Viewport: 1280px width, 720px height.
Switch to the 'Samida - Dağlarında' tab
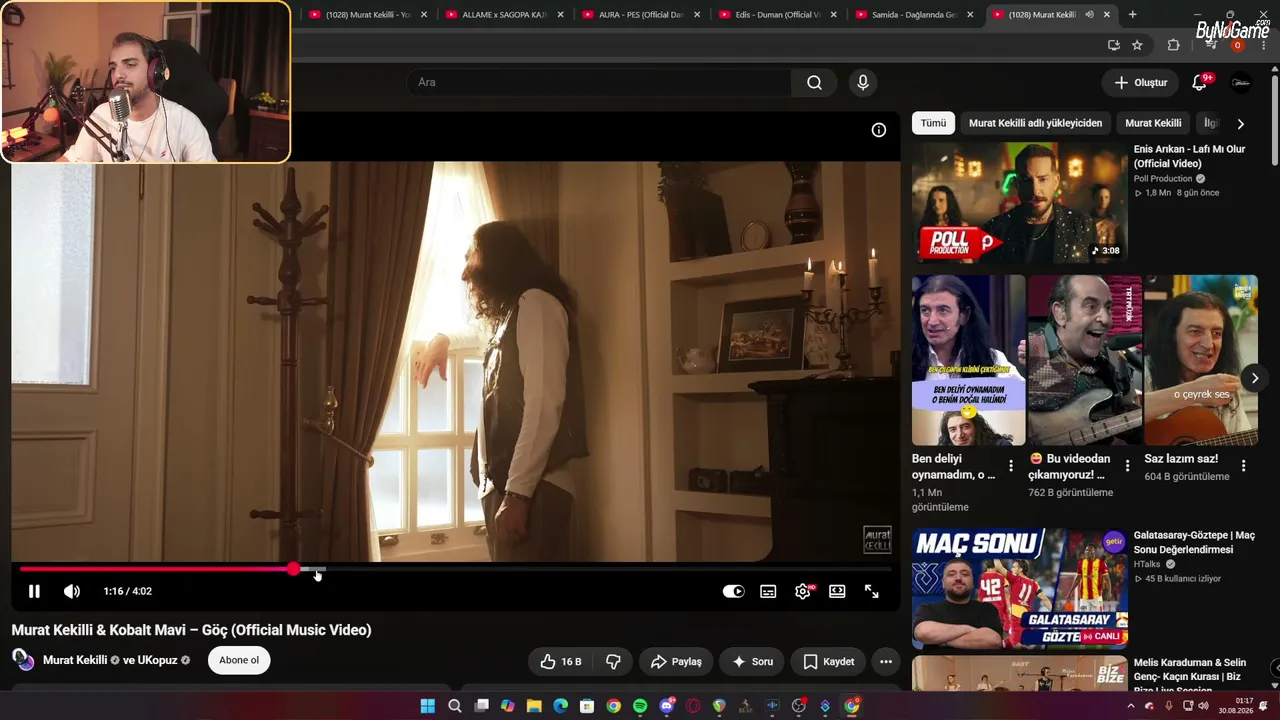coord(914,15)
